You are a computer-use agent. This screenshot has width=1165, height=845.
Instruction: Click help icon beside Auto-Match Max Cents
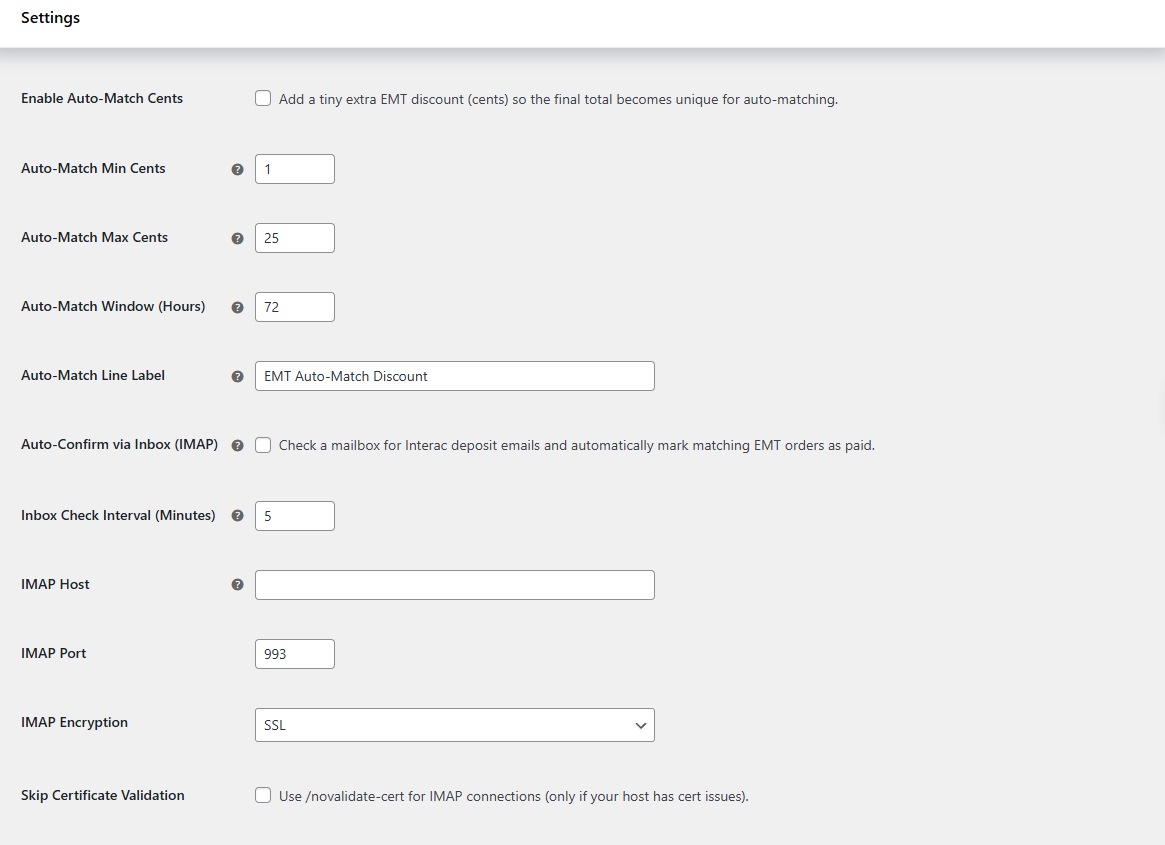(237, 239)
